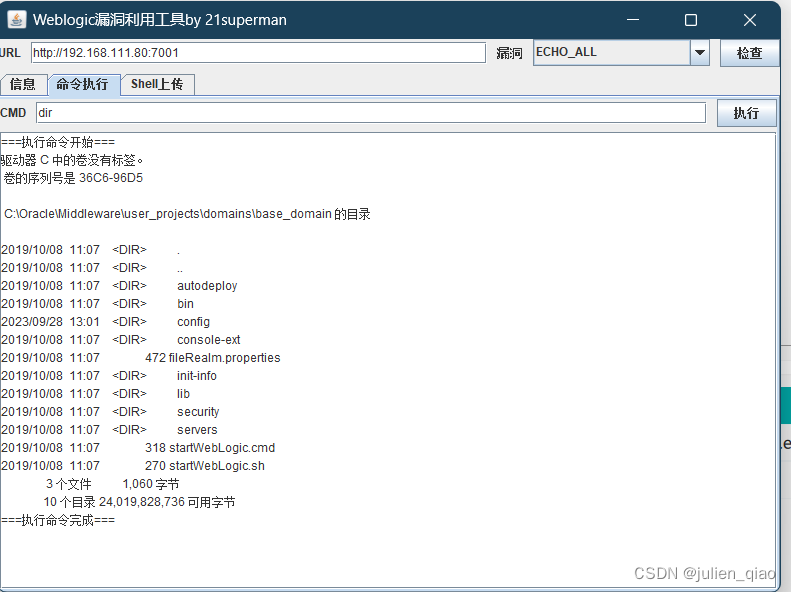Maximize the Weblogic tool window

[x=691, y=20]
